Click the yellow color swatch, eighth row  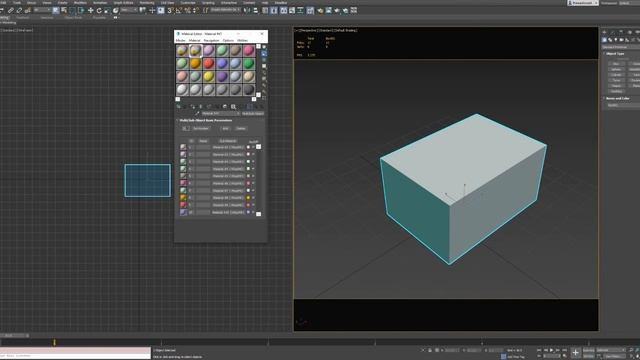248,198
